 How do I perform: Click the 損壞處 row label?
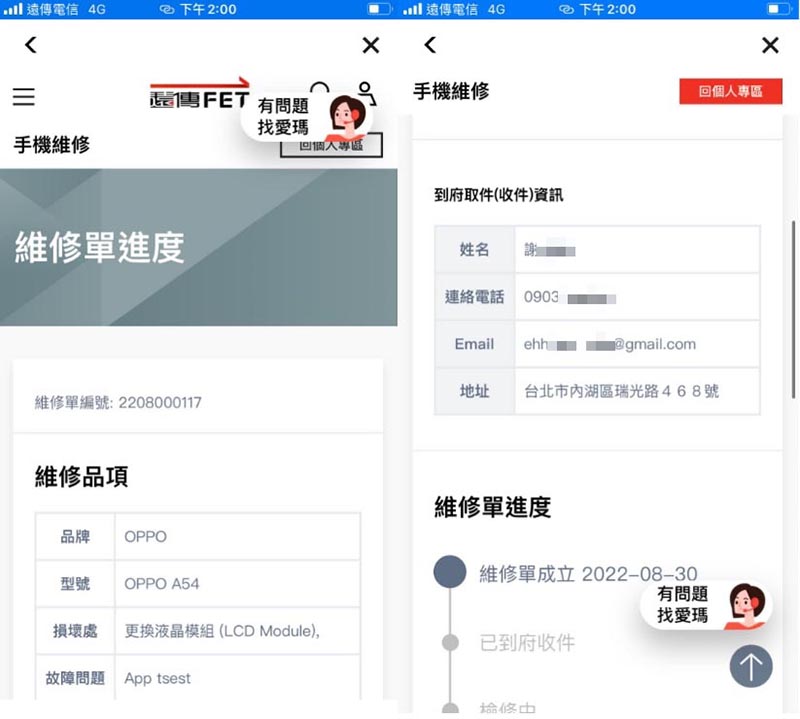[x=75, y=631]
